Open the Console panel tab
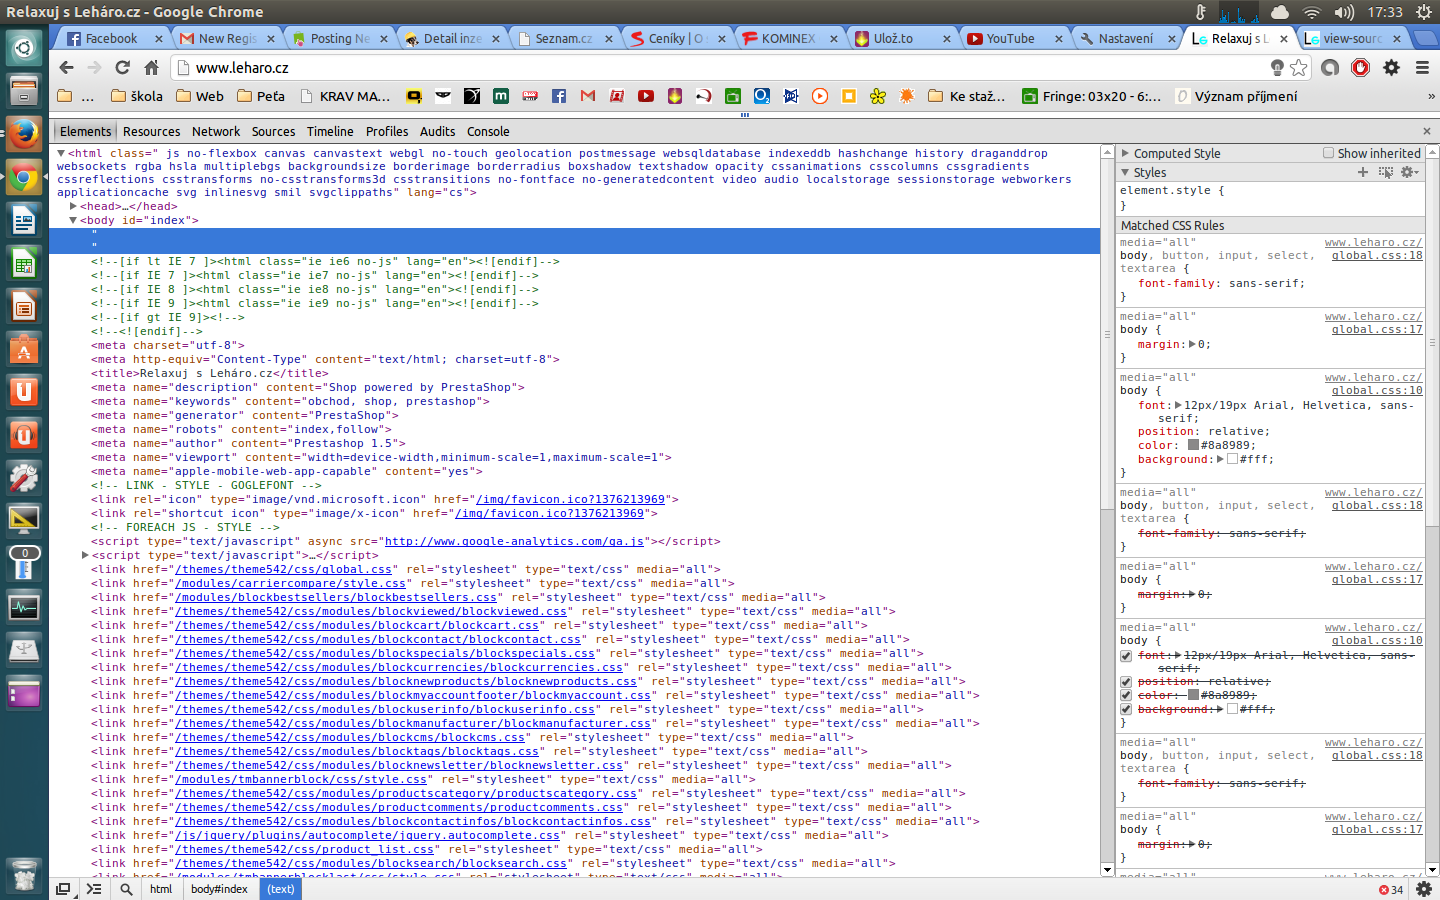Image resolution: width=1440 pixels, height=900 pixels. [488, 131]
